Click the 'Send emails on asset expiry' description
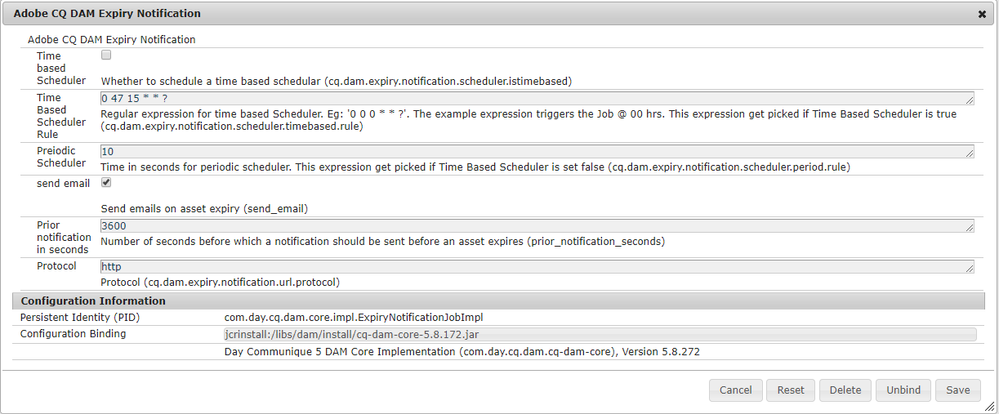The height and width of the screenshot is (414, 999). [x=205, y=209]
